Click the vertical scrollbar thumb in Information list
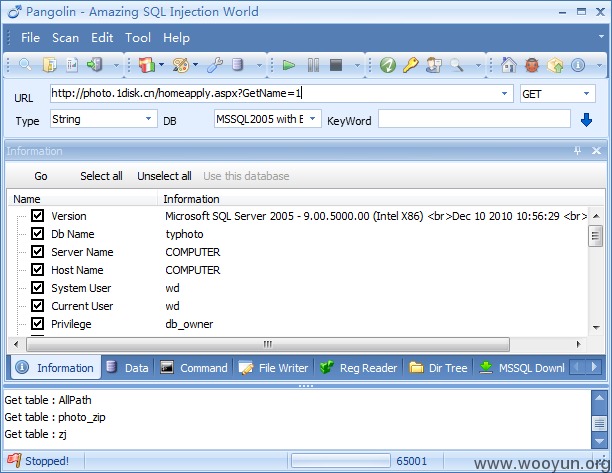The width and height of the screenshot is (612, 473). 596,235
